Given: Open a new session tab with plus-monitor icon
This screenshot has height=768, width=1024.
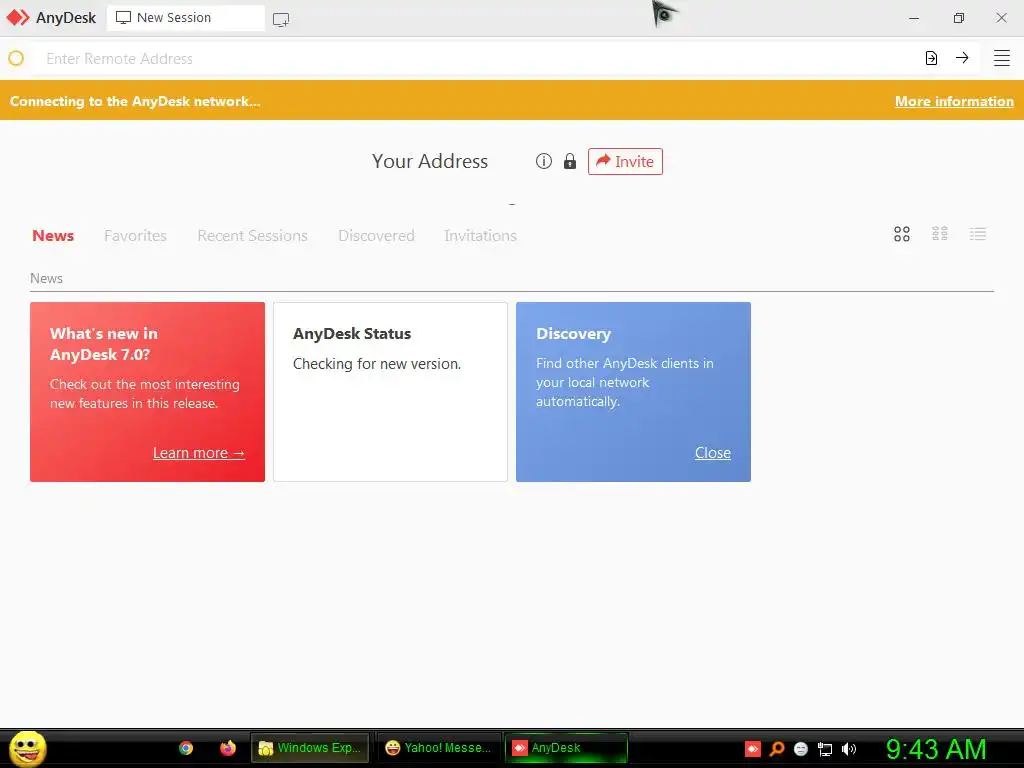Looking at the screenshot, I should (281, 20).
